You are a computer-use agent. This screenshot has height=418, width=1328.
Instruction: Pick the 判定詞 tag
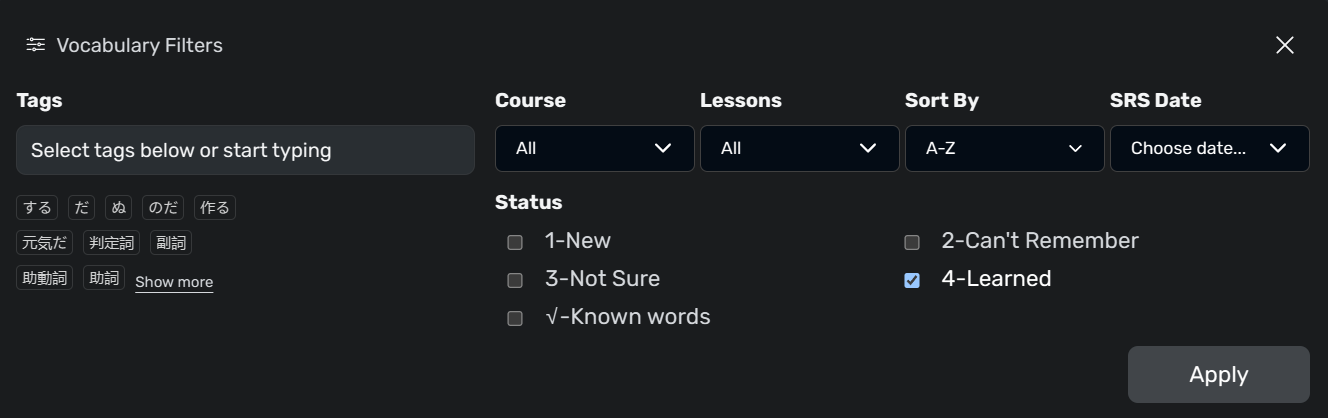(111, 242)
